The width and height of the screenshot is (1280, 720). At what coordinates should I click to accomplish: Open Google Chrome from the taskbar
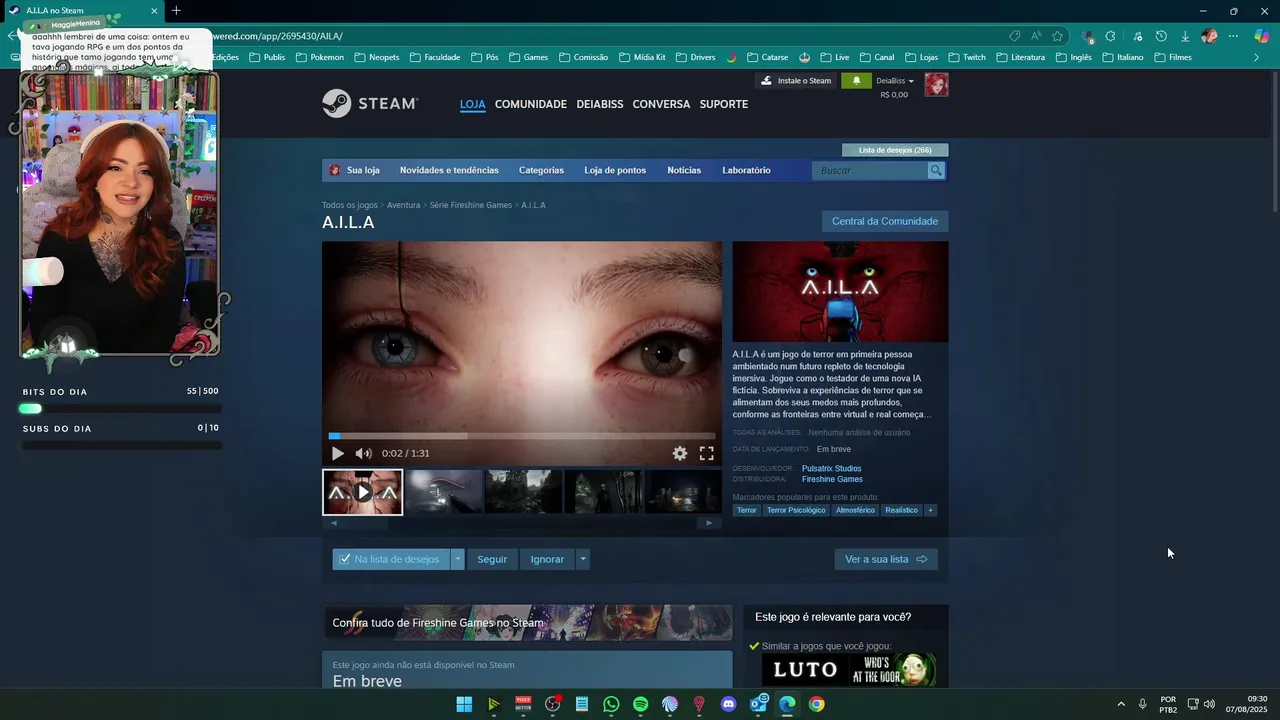click(x=817, y=704)
